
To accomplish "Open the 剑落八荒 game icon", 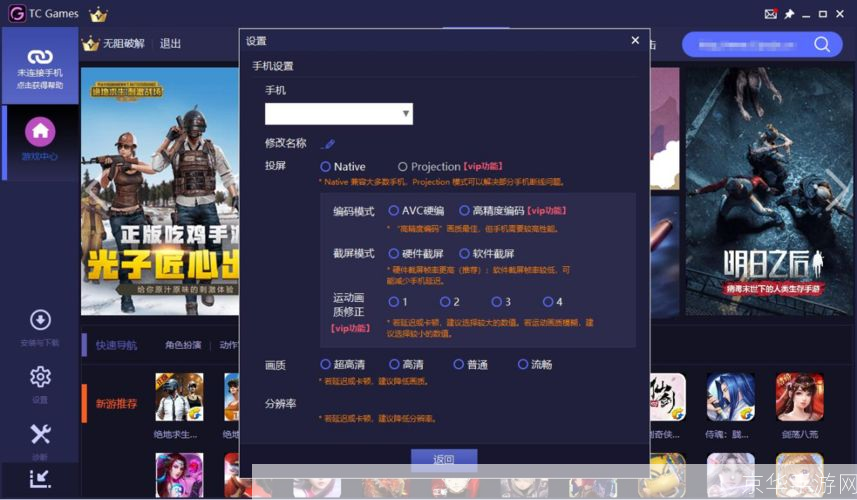I will (x=800, y=397).
